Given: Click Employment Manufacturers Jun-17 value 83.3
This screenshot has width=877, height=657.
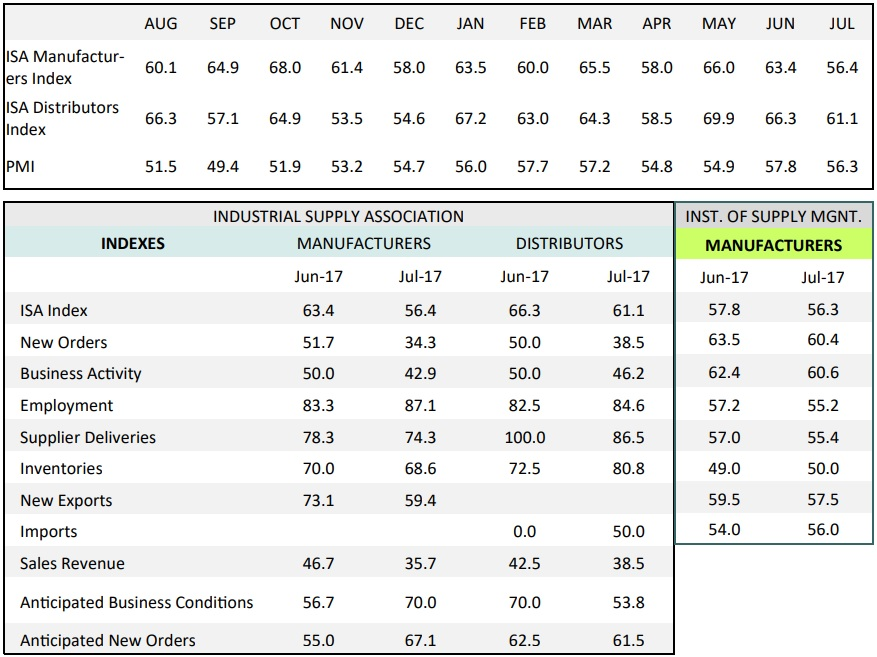Looking at the screenshot, I should point(318,405).
